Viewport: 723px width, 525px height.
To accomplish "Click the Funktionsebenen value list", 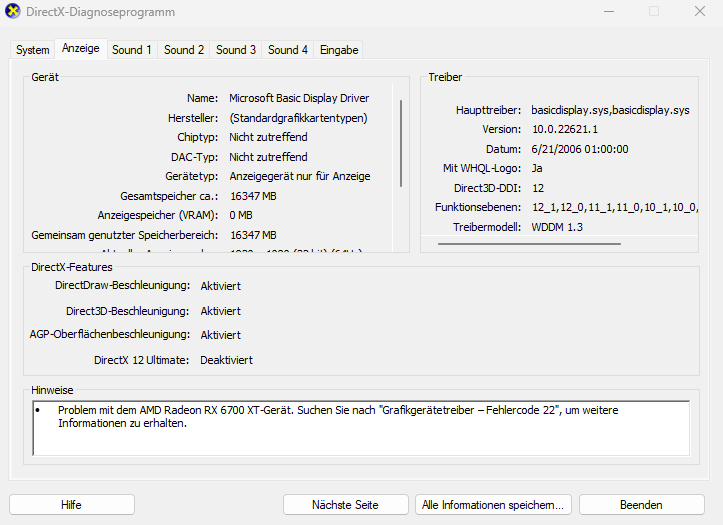I will 615,207.
